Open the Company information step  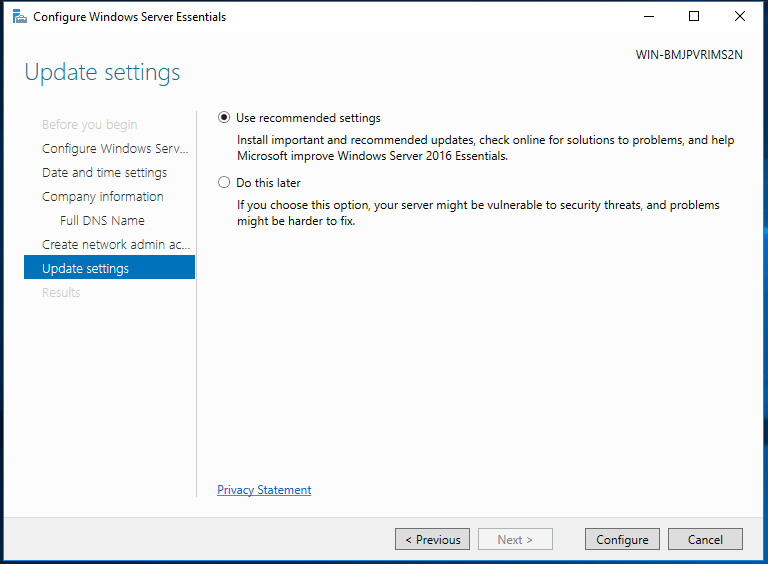tap(103, 196)
